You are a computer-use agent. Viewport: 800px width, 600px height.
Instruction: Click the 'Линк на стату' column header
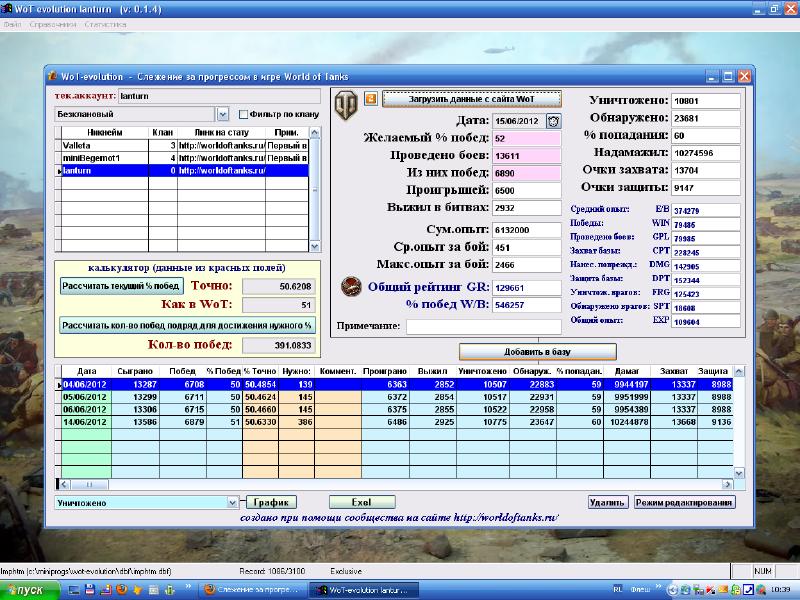point(221,133)
